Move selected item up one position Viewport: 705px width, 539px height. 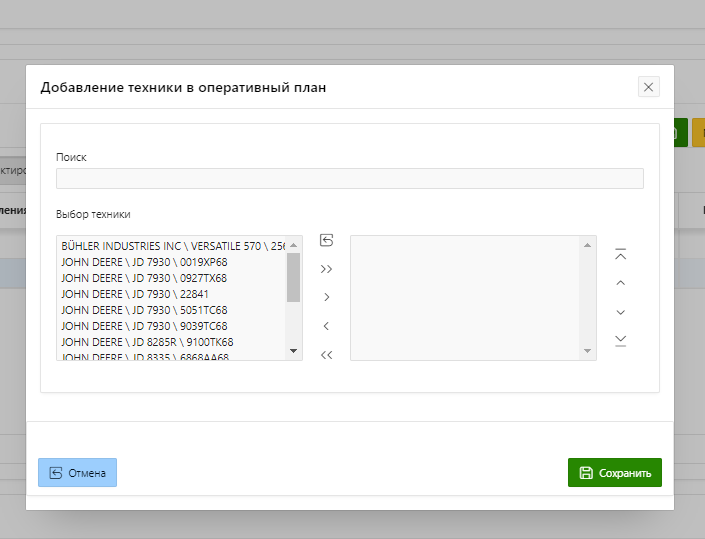[621, 283]
